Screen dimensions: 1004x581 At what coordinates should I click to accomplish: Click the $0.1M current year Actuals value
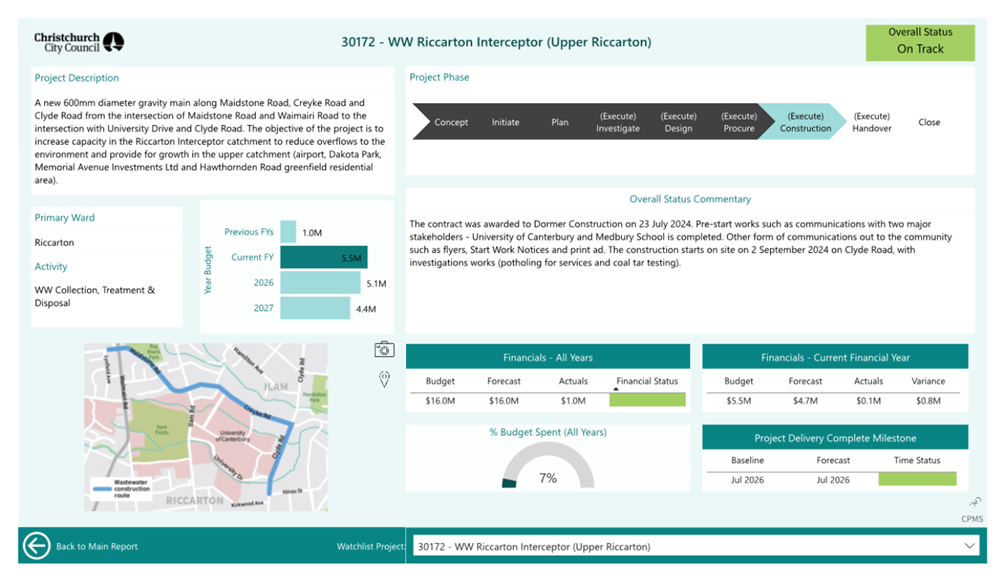point(868,401)
